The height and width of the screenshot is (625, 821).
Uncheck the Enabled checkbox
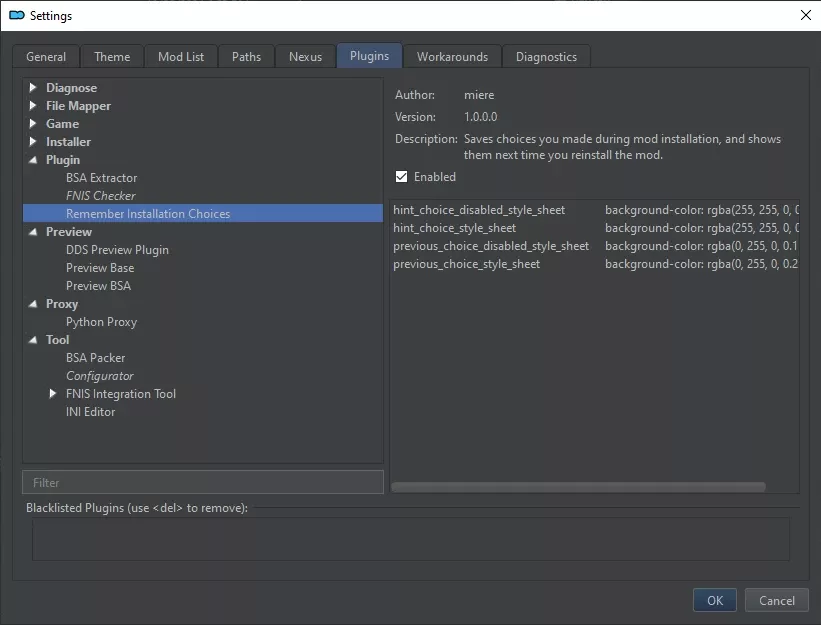click(x=402, y=177)
